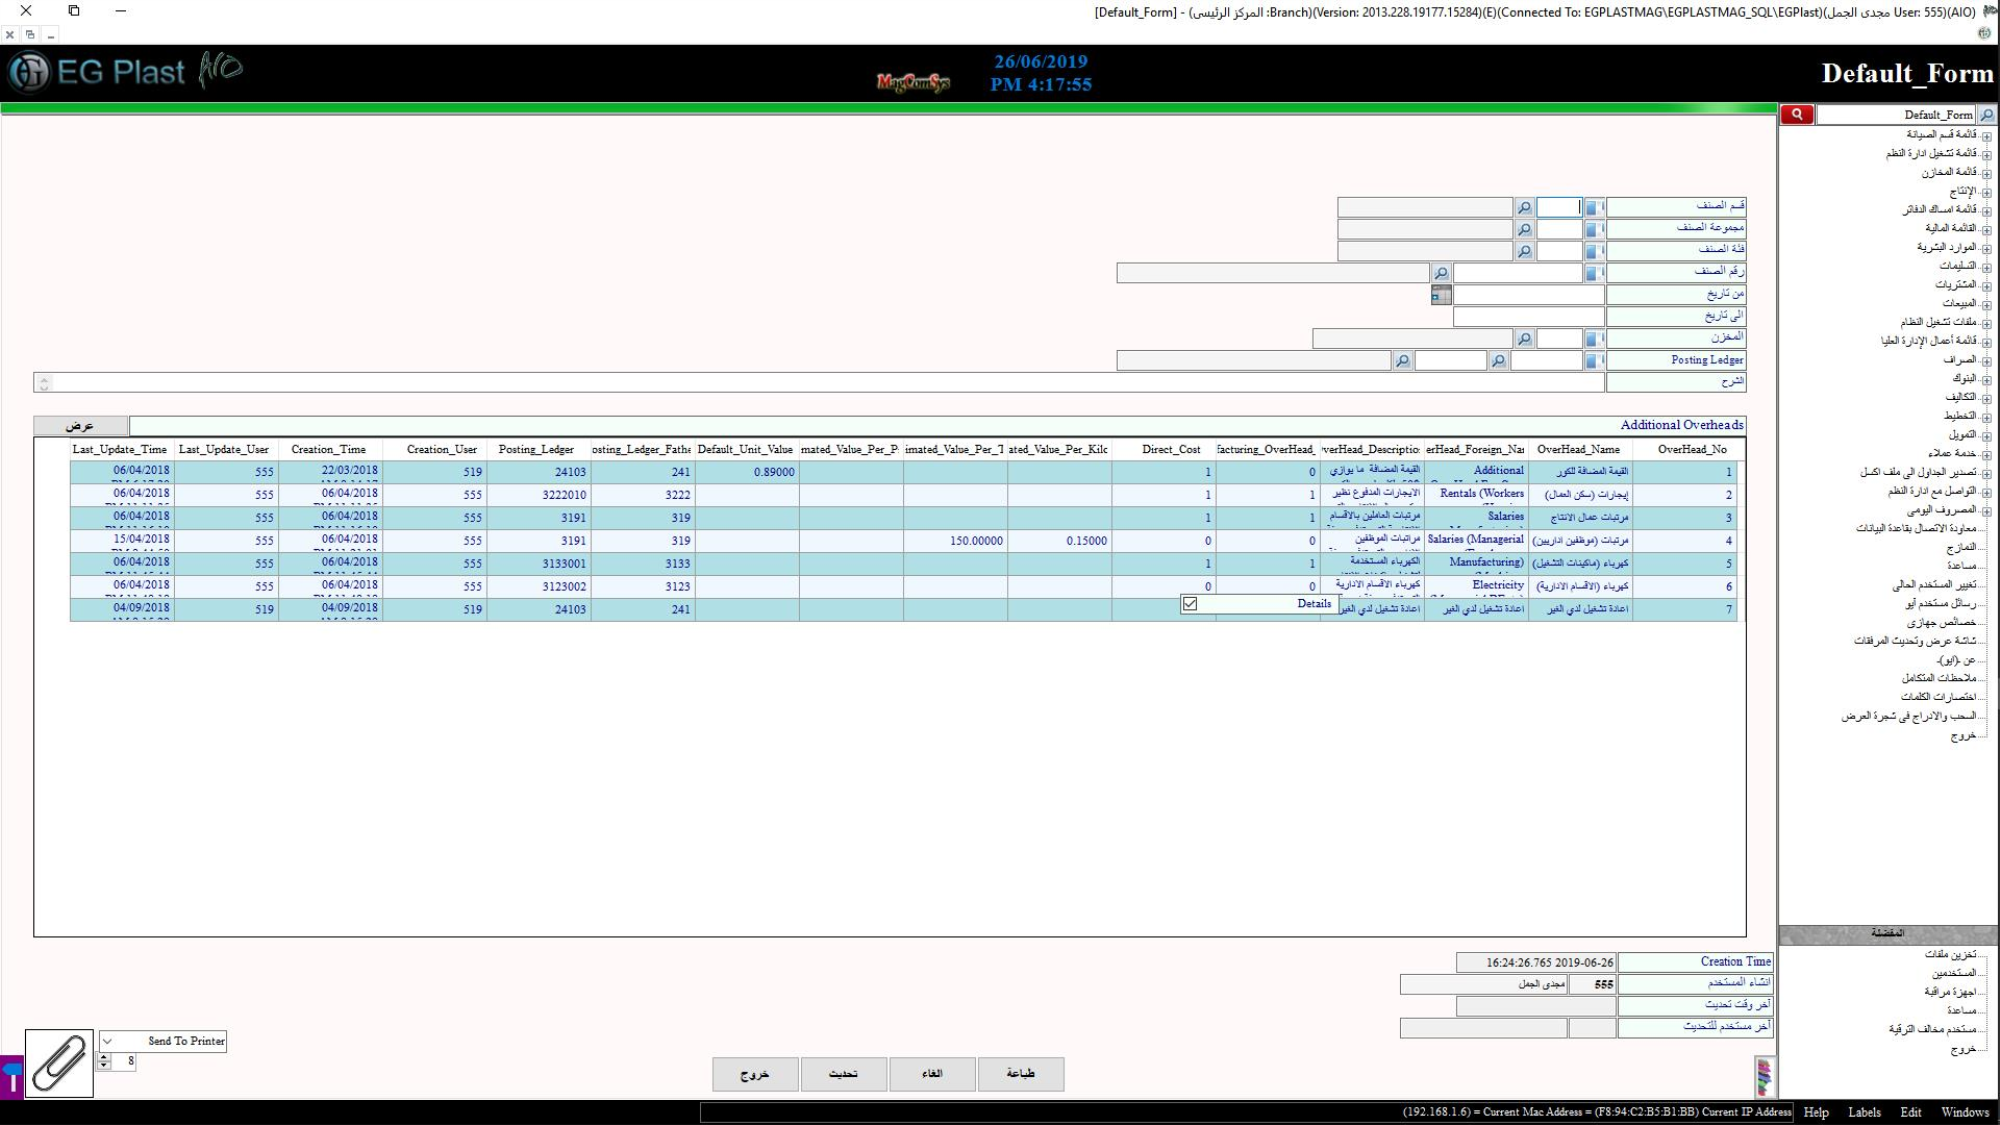Open the list picker icon beside رقم الصنف
The image size is (2000, 1125).
click(x=1593, y=273)
